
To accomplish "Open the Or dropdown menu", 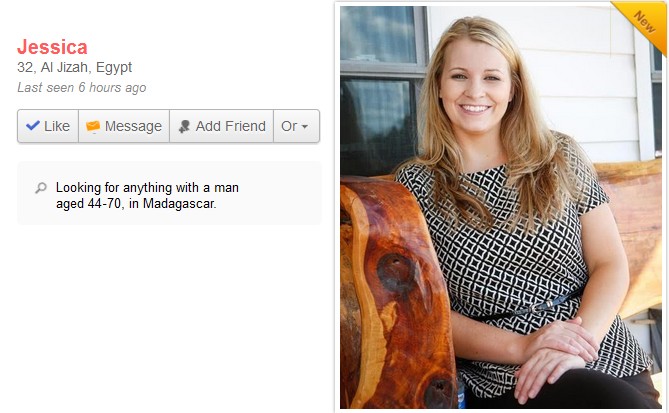I will (x=296, y=126).
